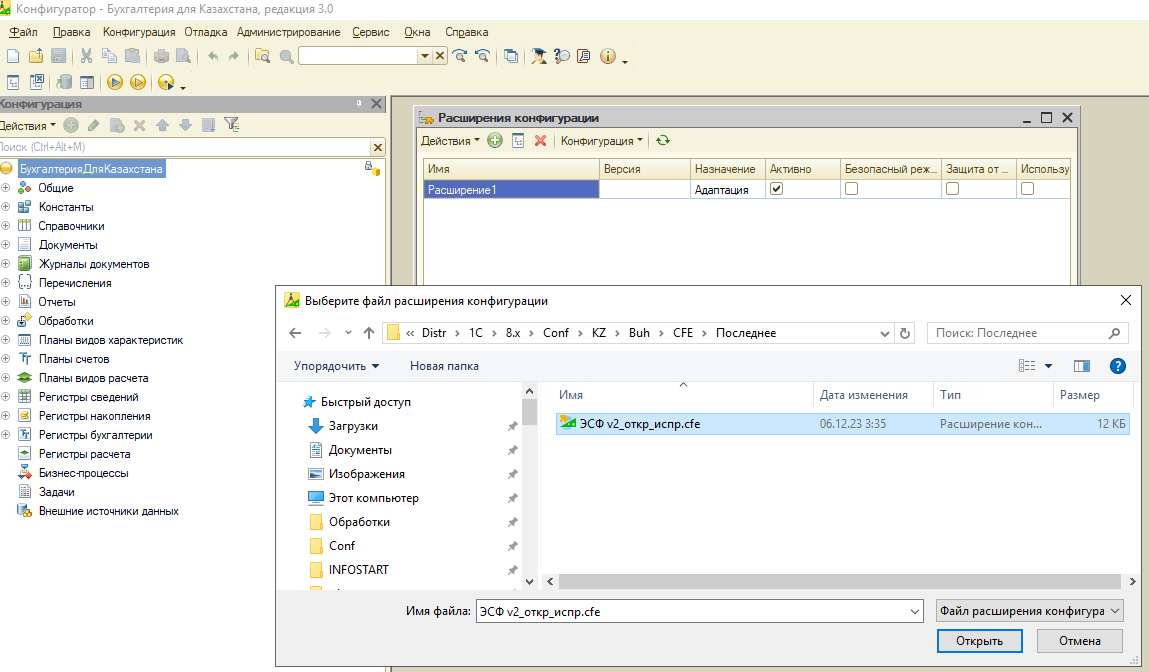The width and height of the screenshot is (1149, 672).
Task: Click the magnifier Find icon in toolbar
Action: tap(287, 56)
